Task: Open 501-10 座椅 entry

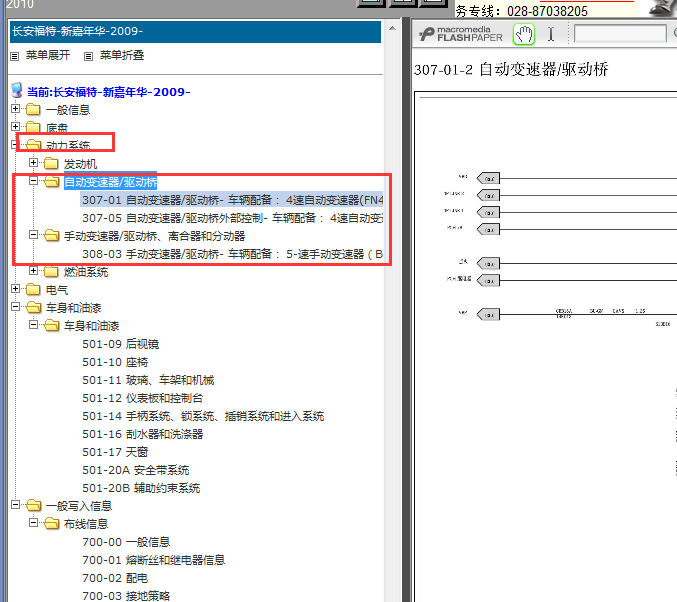Action: tap(115, 362)
